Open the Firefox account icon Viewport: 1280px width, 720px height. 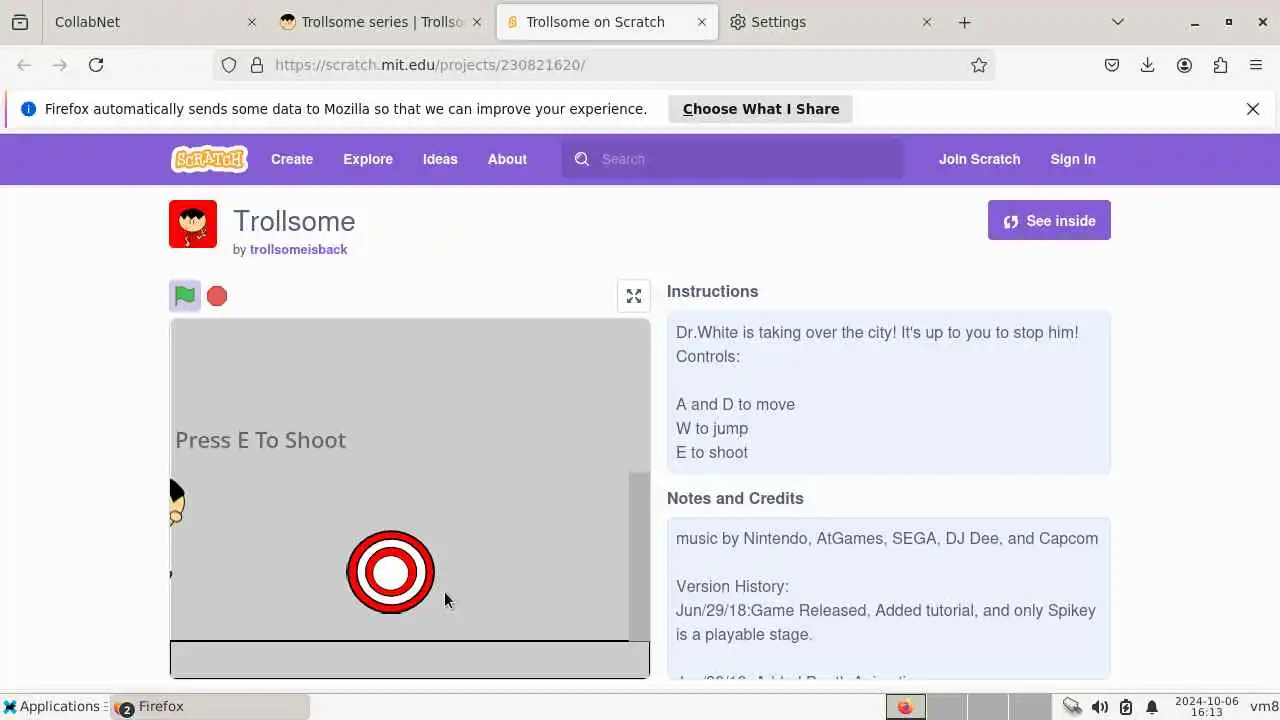click(1184, 65)
